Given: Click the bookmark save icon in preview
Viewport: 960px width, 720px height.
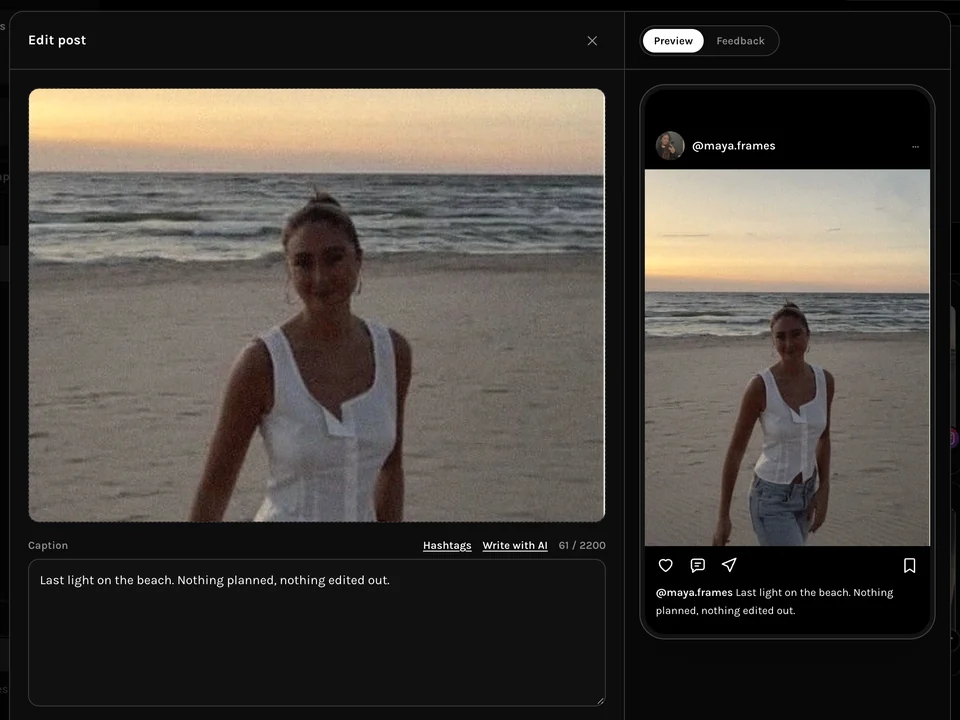Looking at the screenshot, I should pos(910,565).
